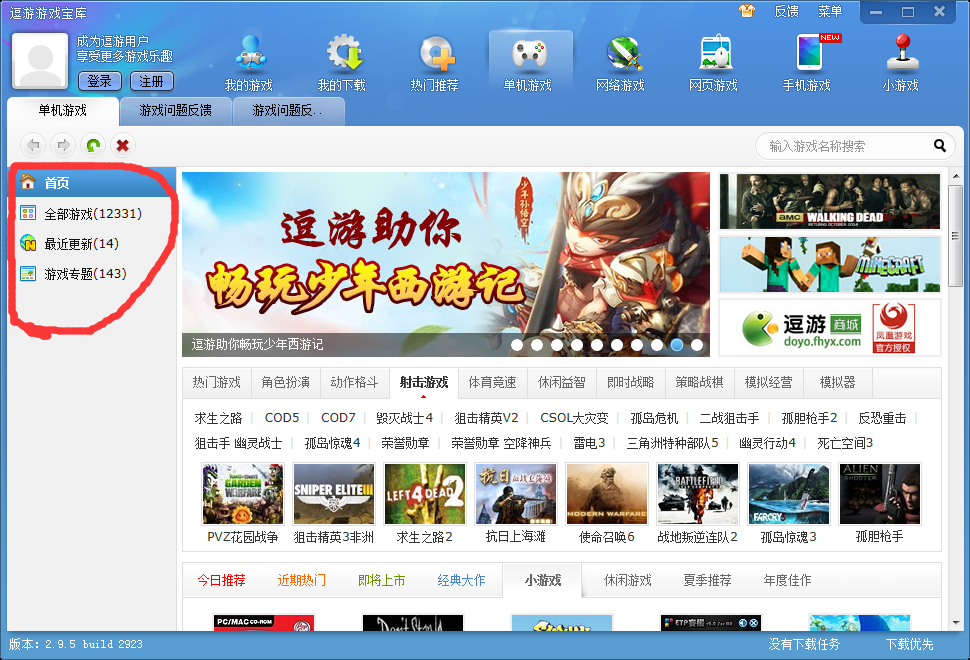
Task: Select 单机游戏 gamepad icon
Action: 528,63
